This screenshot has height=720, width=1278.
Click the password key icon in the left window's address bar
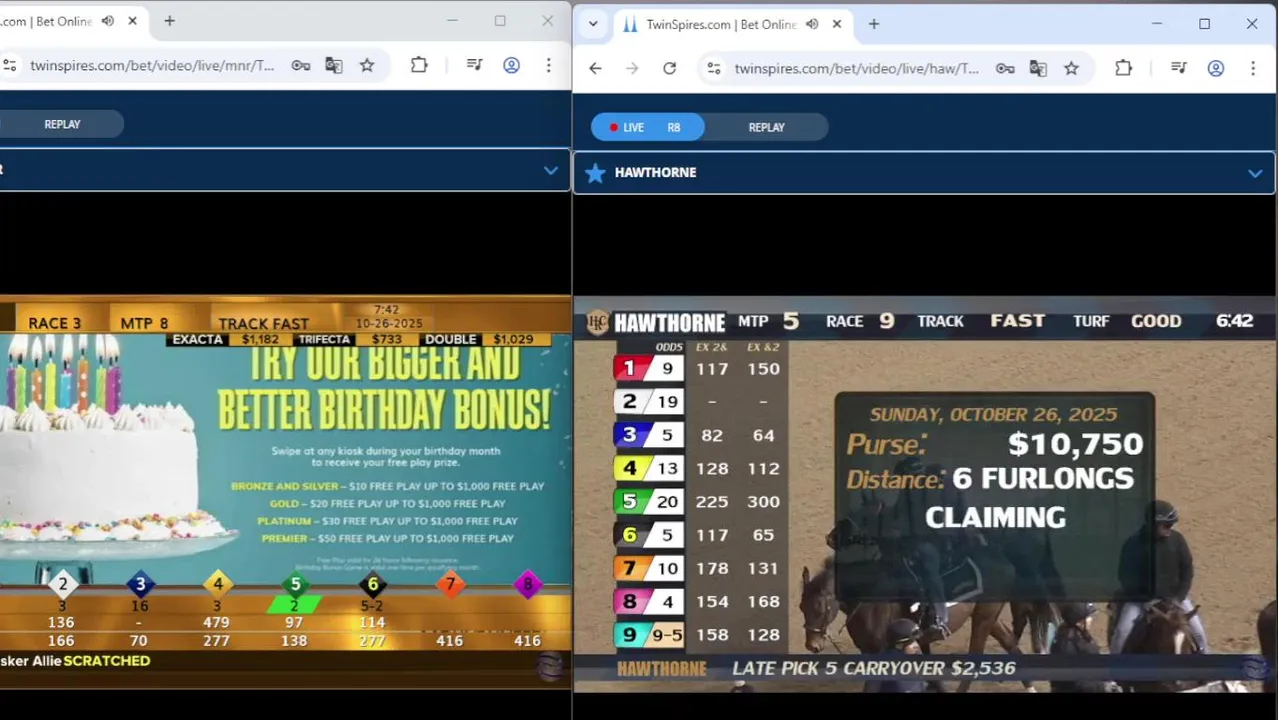point(301,65)
